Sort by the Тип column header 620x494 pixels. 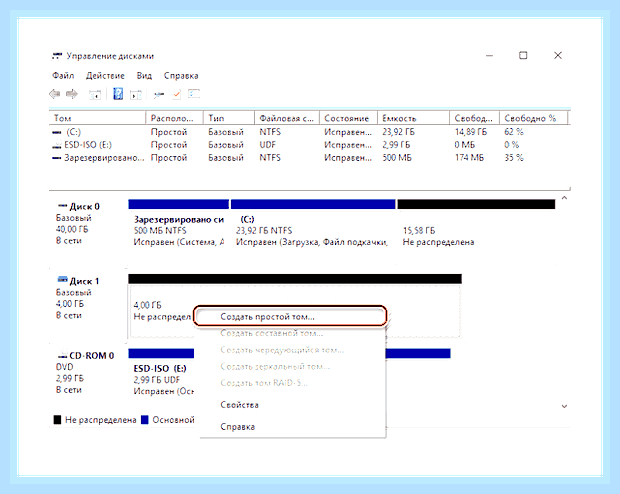pos(229,118)
